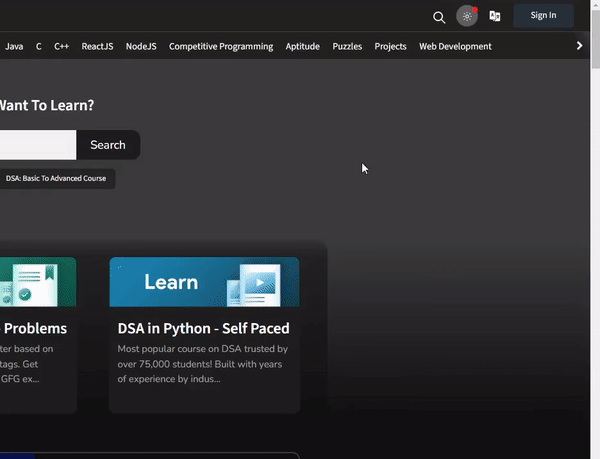Open the search magnifier icon in header
600x459 pixels.
pos(439,17)
